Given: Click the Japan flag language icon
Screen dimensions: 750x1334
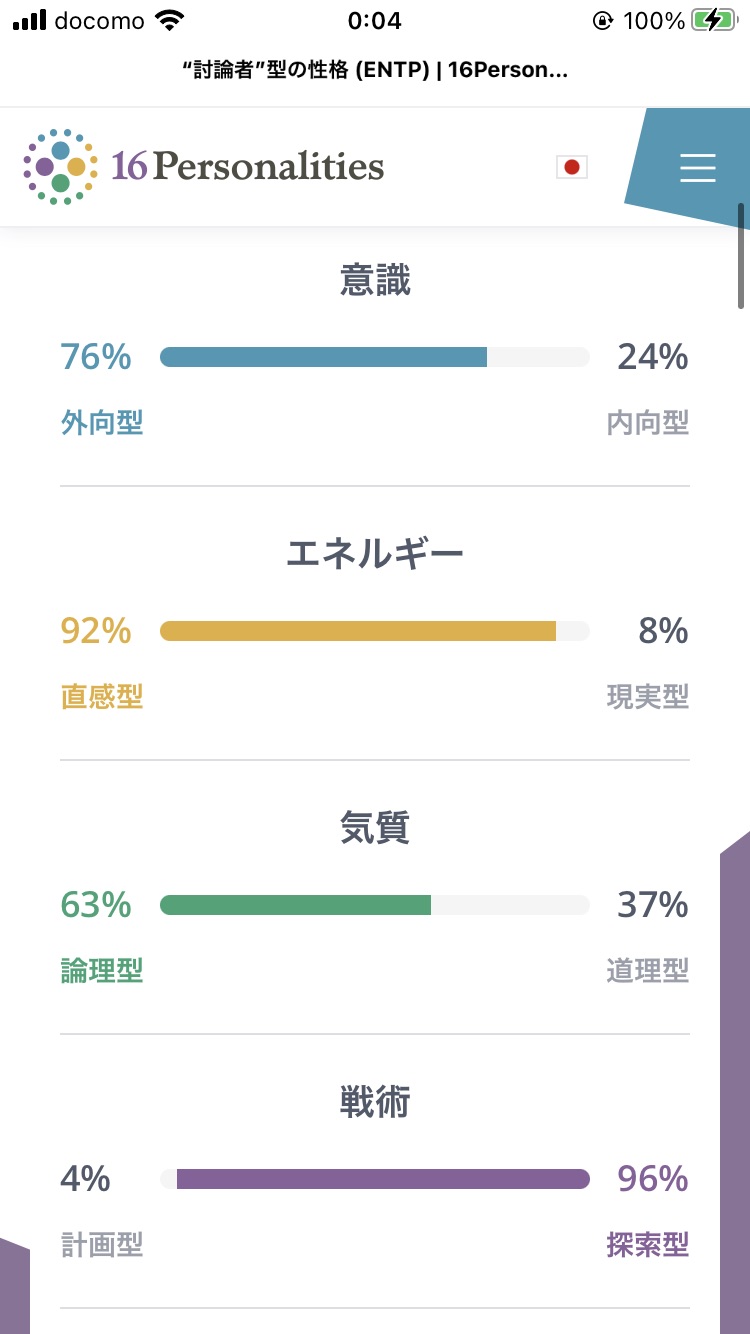Looking at the screenshot, I should [x=572, y=167].
